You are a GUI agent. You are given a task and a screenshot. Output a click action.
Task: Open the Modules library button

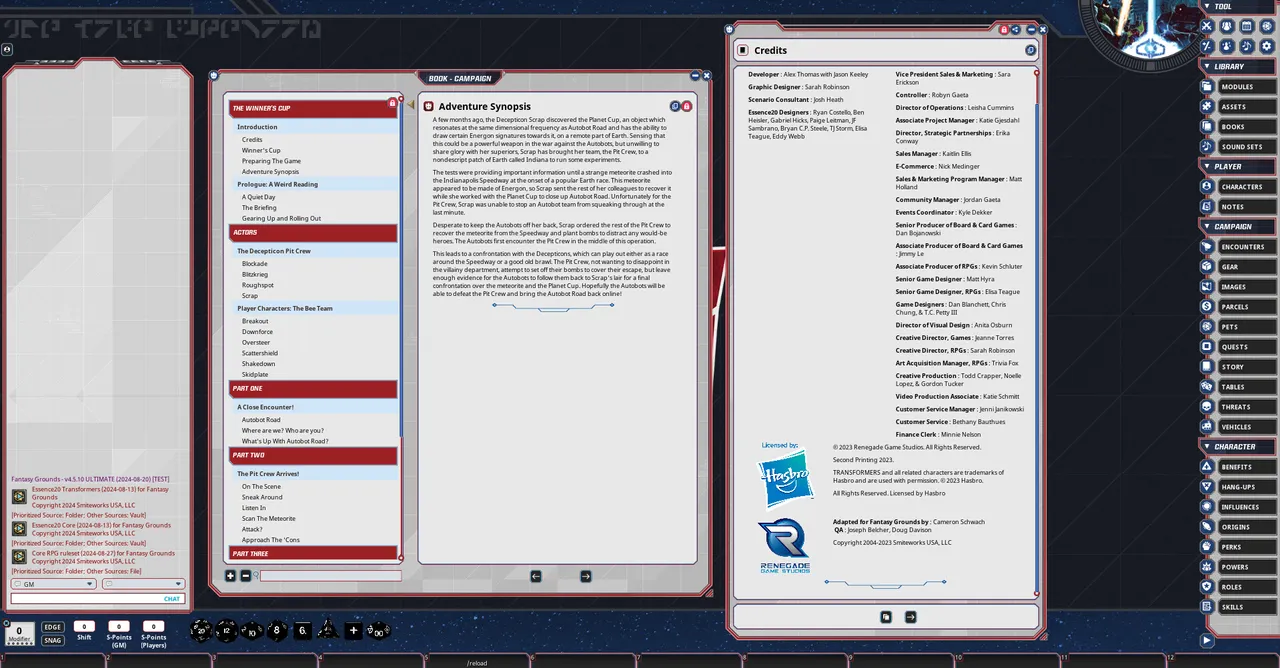(x=1237, y=87)
